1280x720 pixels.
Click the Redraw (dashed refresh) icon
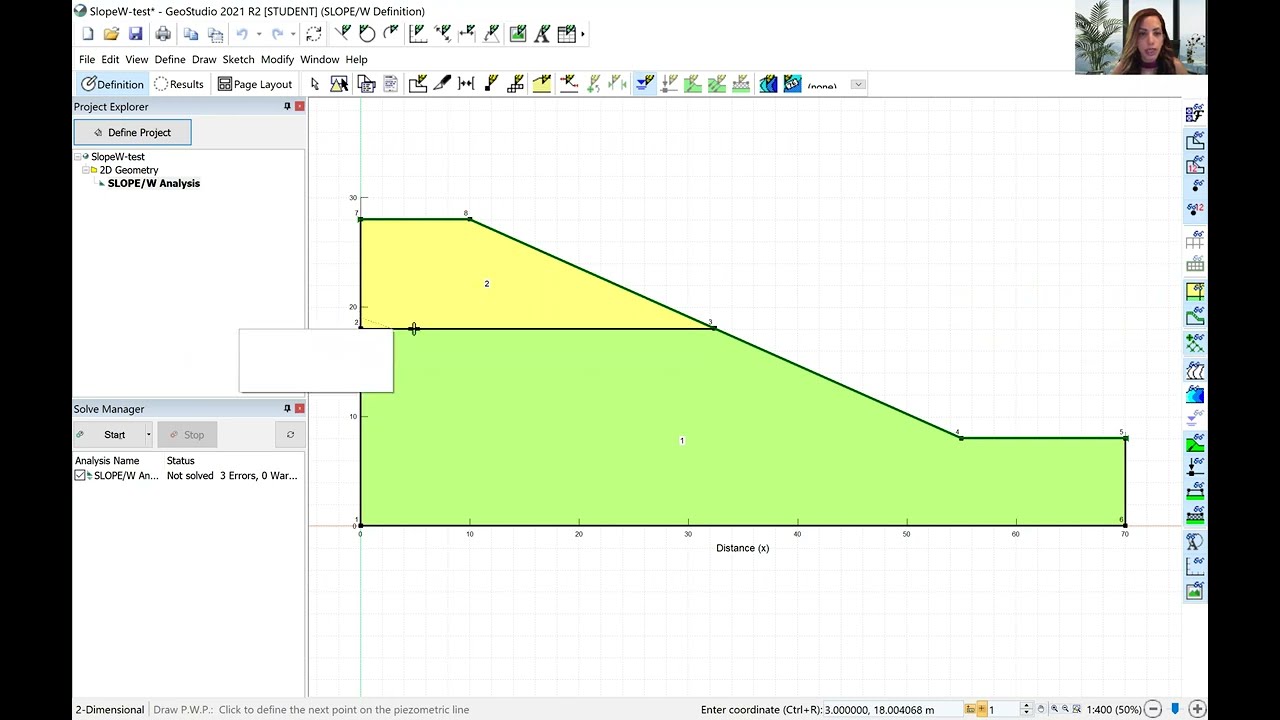pyautogui.click(x=314, y=34)
